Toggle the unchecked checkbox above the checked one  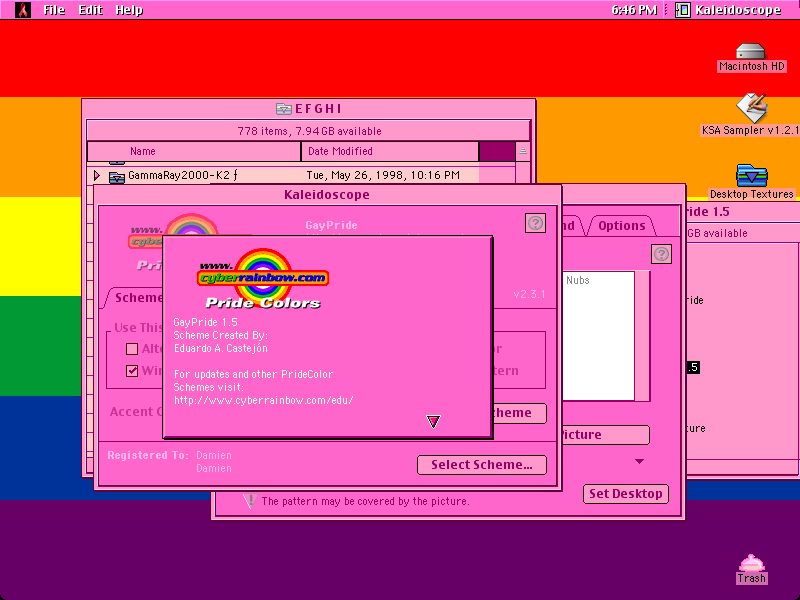point(132,349)
